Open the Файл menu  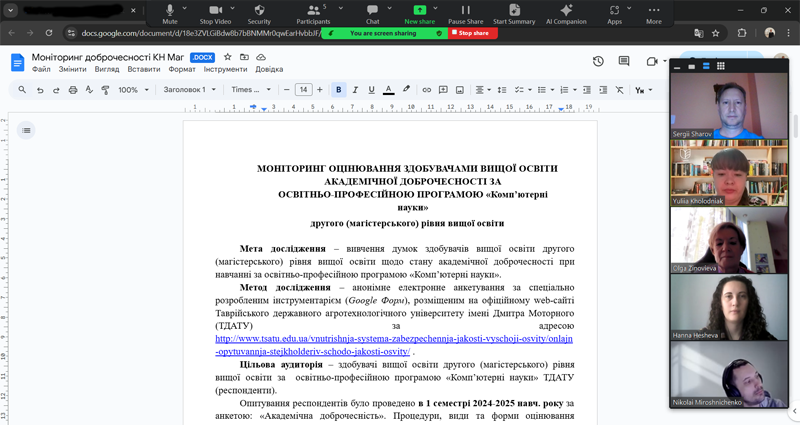[x=41, y=69]
